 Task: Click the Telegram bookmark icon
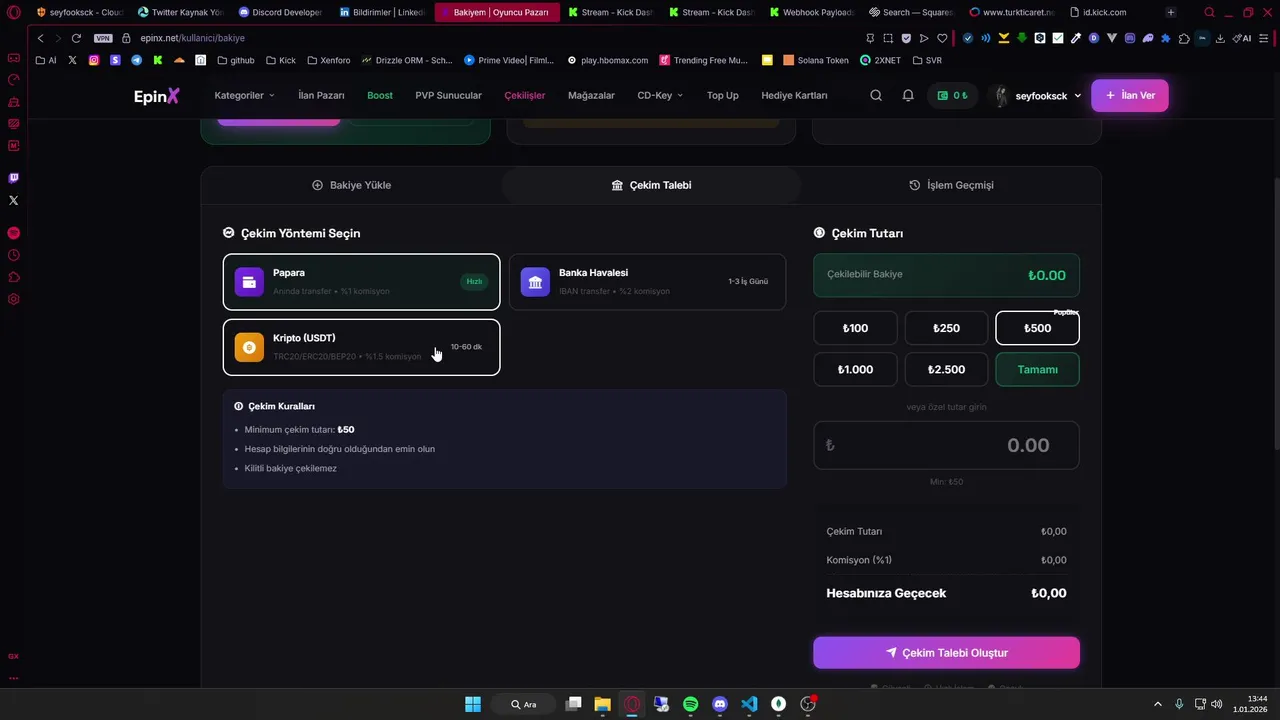pos(136,60)
